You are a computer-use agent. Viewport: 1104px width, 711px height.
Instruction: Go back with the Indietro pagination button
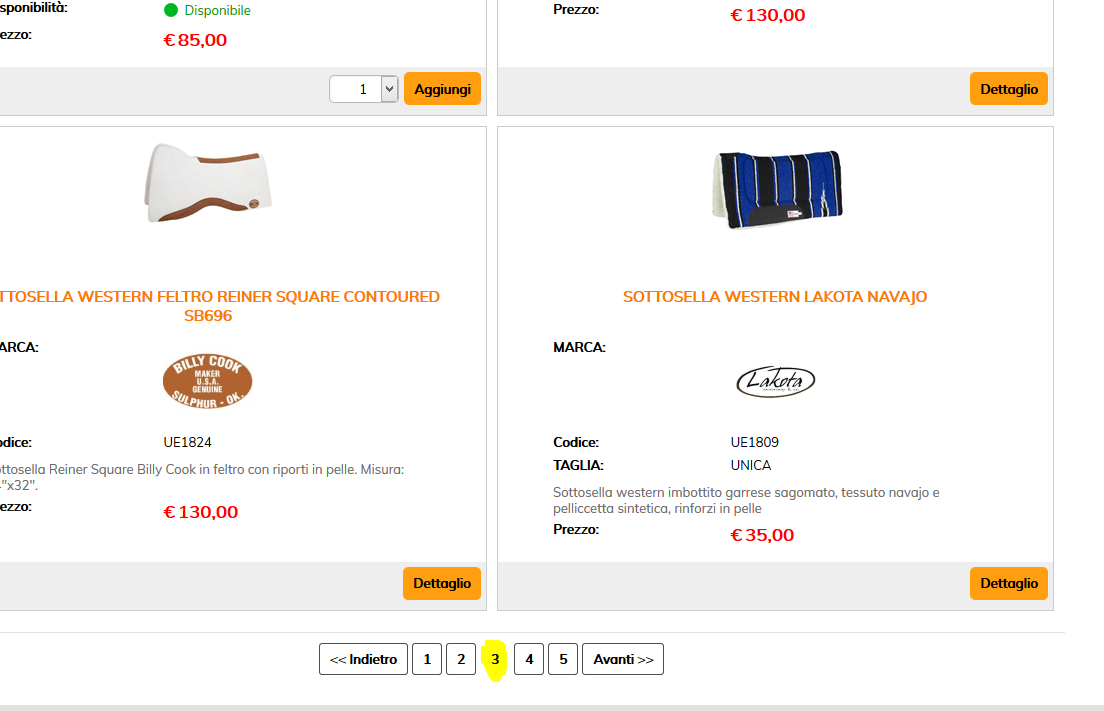pos(363,659)
